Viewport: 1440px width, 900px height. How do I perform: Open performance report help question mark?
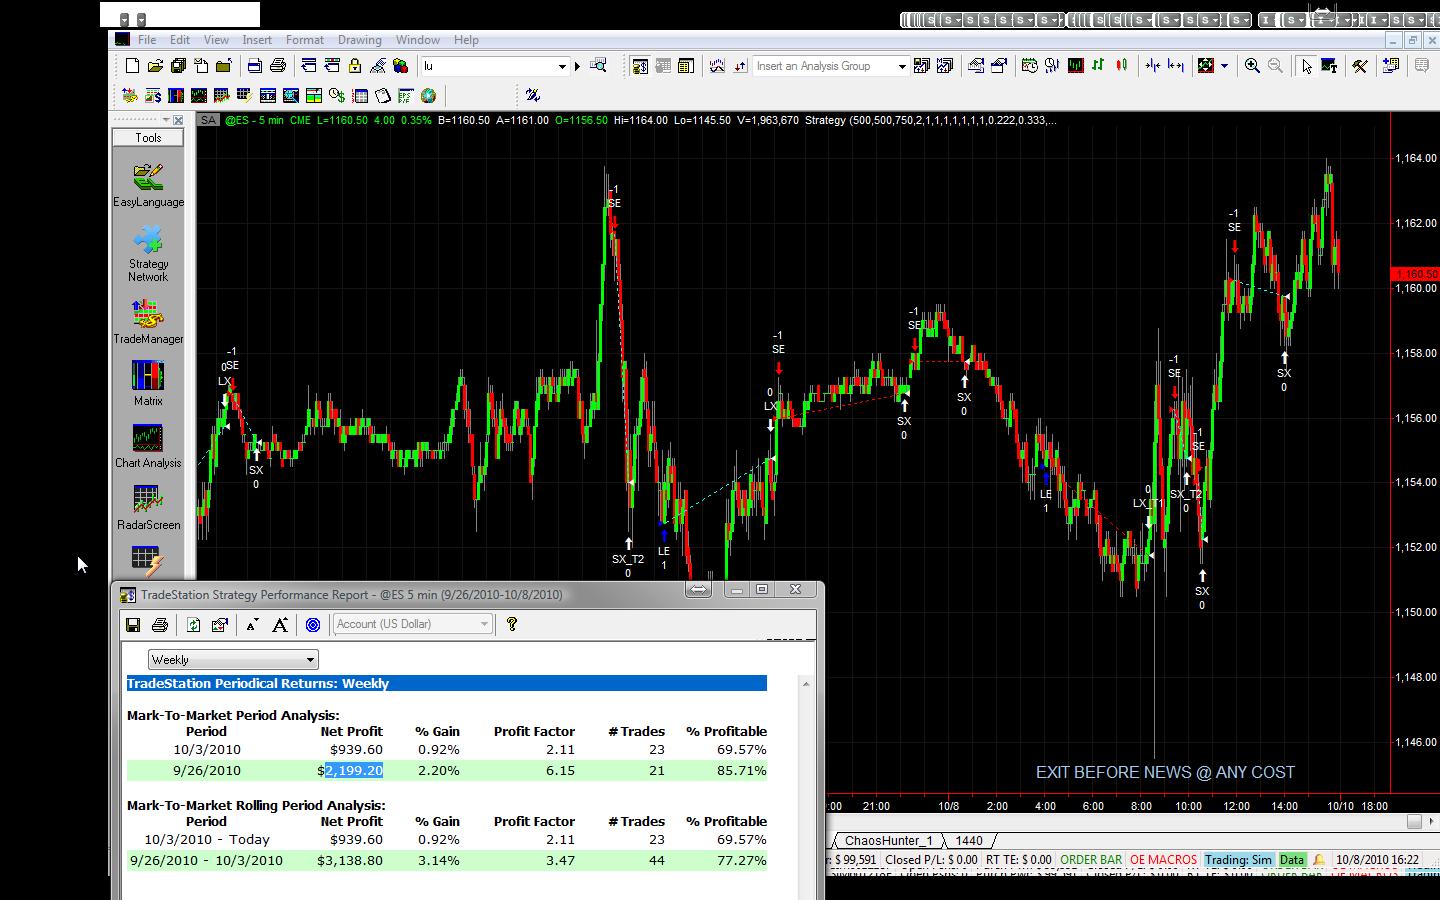coord(512,624)
